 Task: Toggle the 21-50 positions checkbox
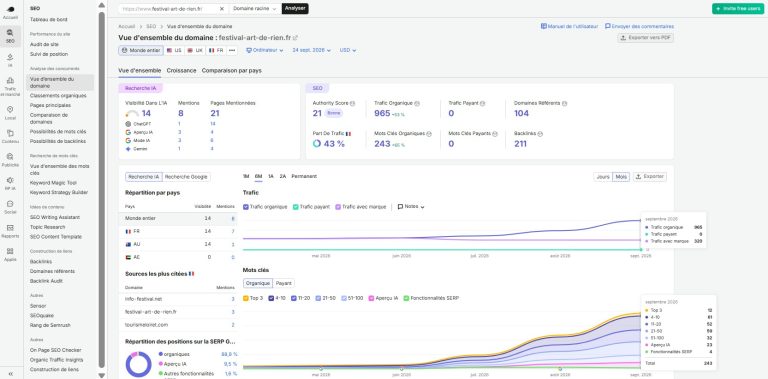[318, 298]
